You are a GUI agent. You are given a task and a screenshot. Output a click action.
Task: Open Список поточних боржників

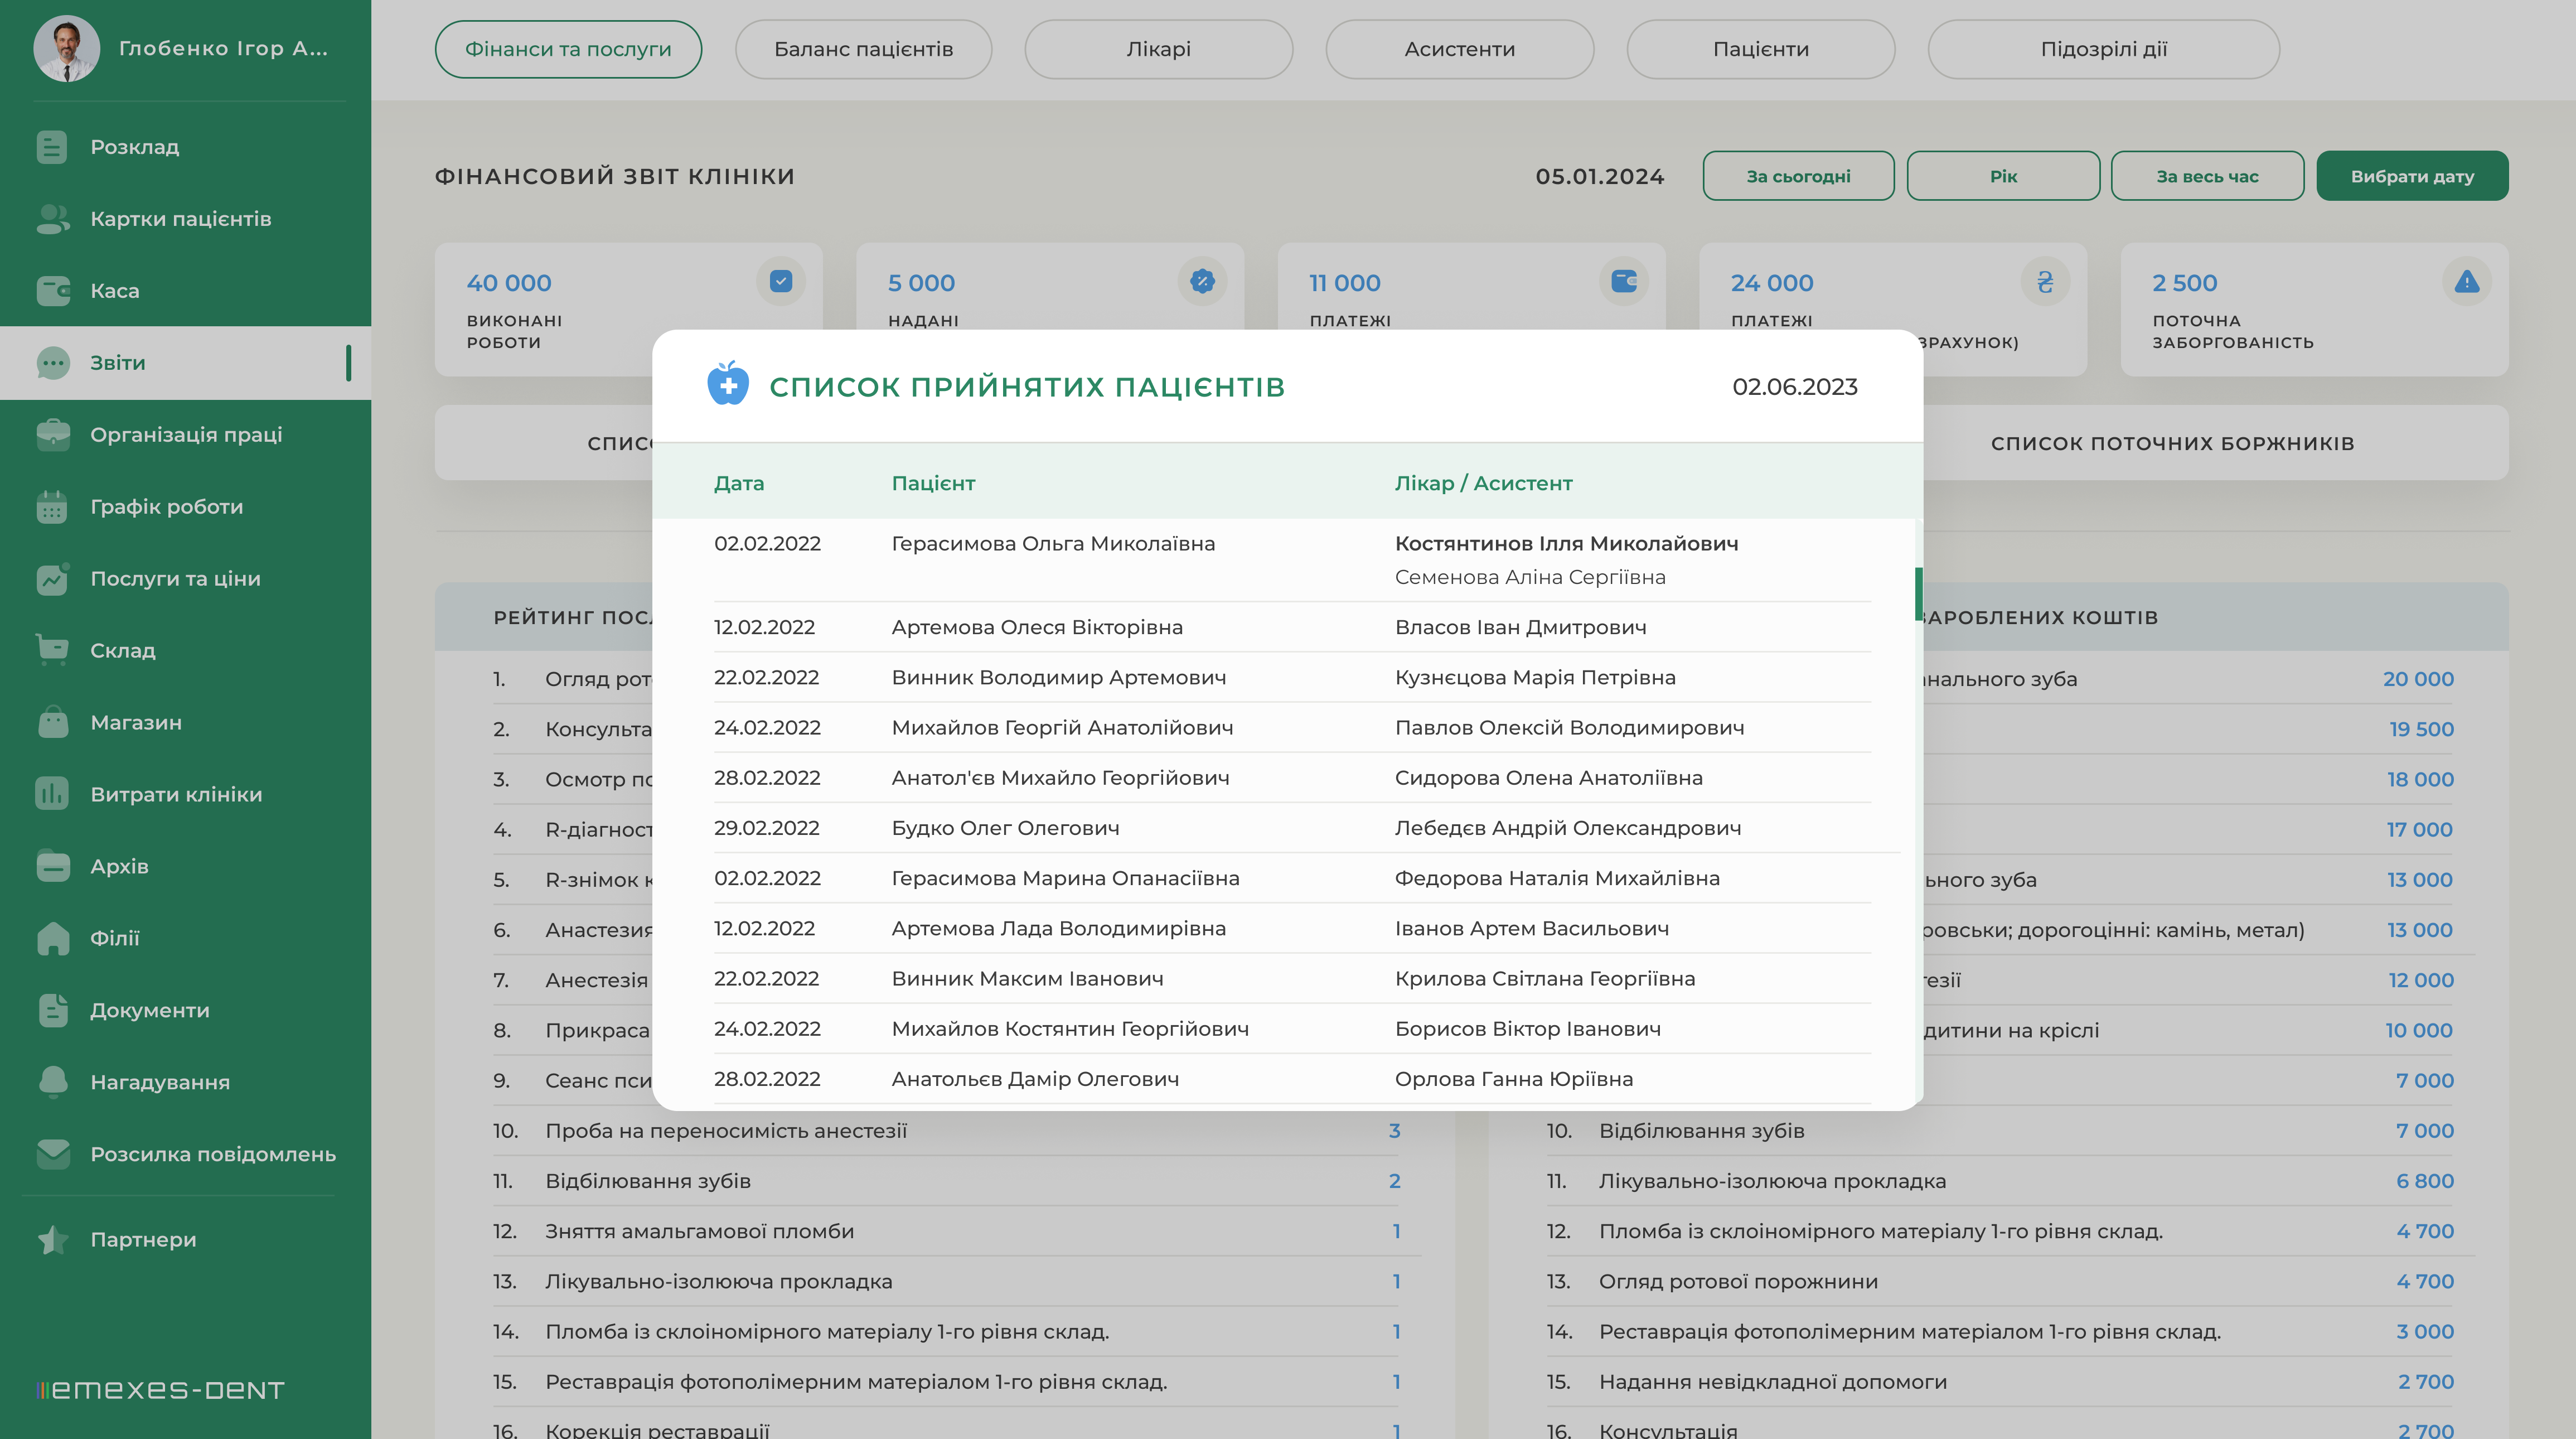coord(2172,443)
